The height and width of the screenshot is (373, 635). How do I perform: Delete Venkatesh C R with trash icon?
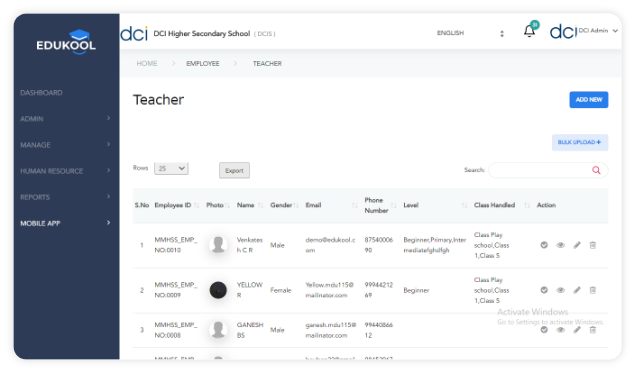592,245
